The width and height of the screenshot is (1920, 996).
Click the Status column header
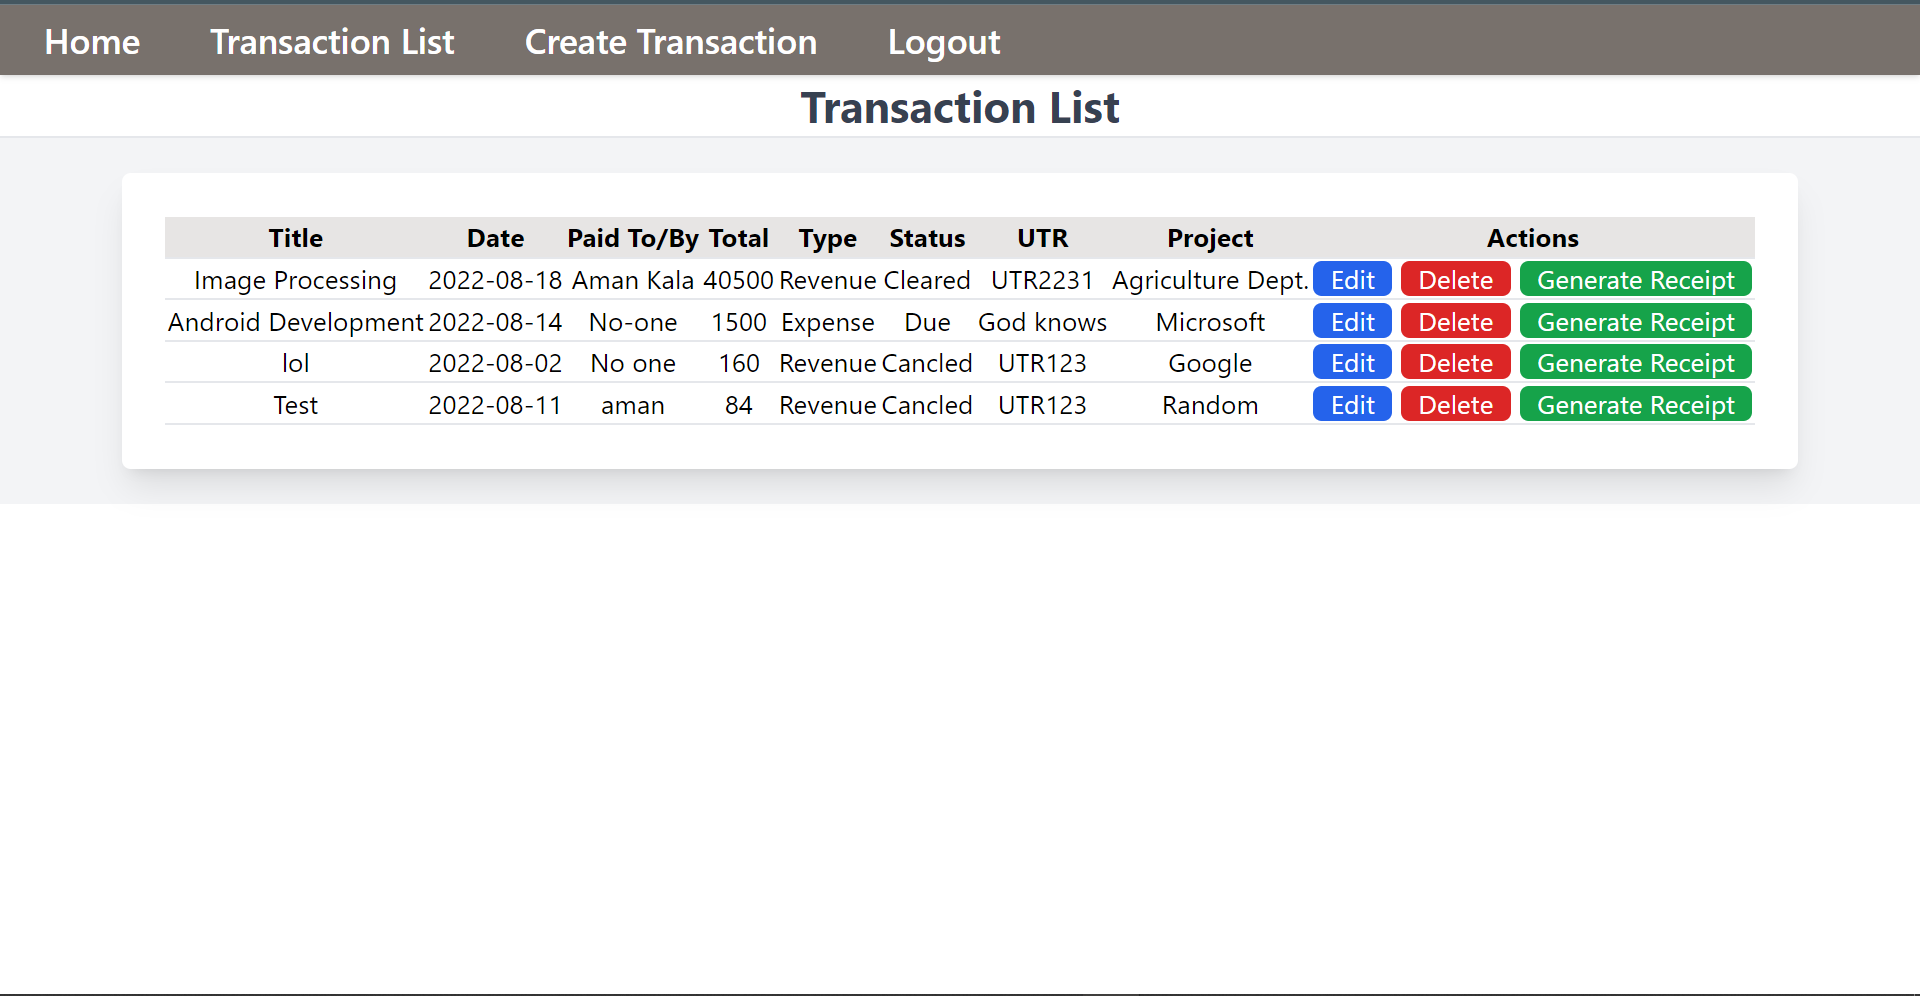click(927, 238)
